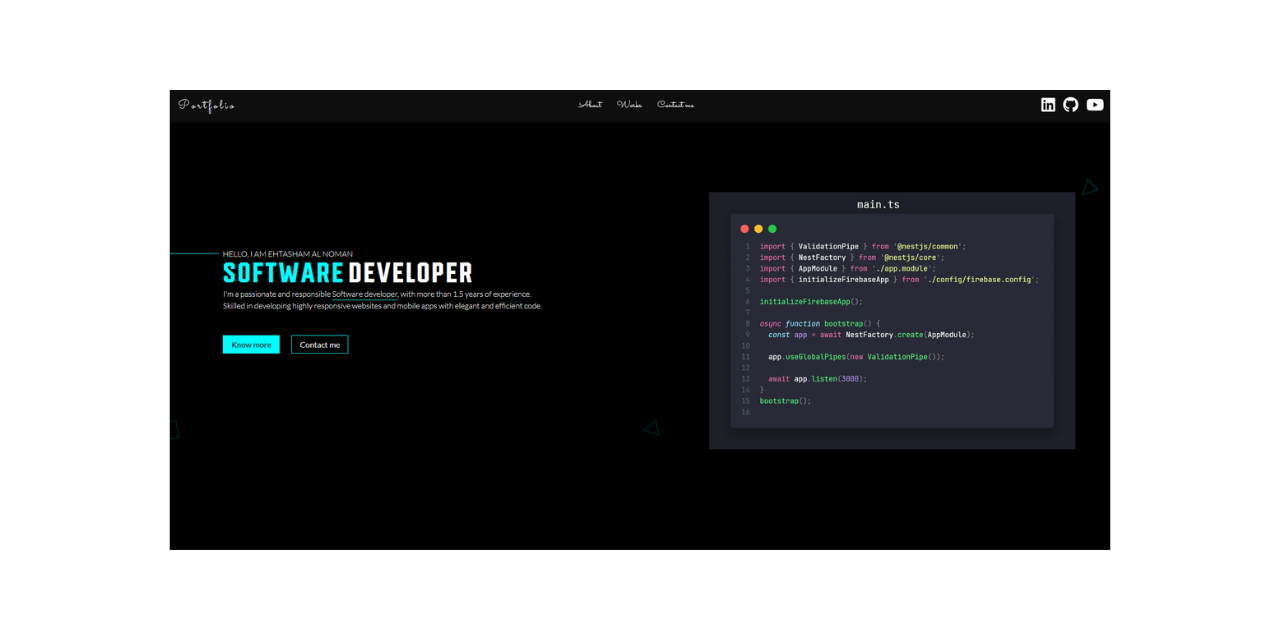Image resolution: width=1280 pixels, height=640 pixels.
Task: Click the HELLO, I AM EHTASHAM AL NOMAN text
Action: [288, 254]
